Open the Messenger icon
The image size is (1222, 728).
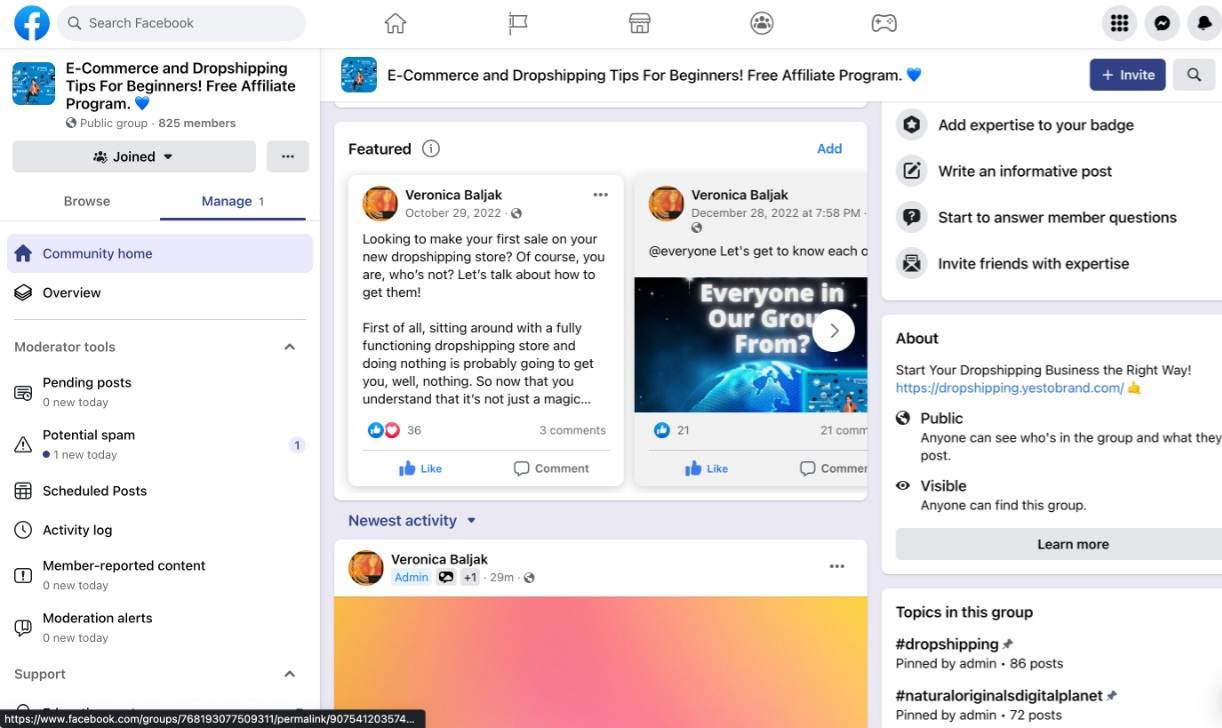pyautogui.click(x=1162, y=23)
